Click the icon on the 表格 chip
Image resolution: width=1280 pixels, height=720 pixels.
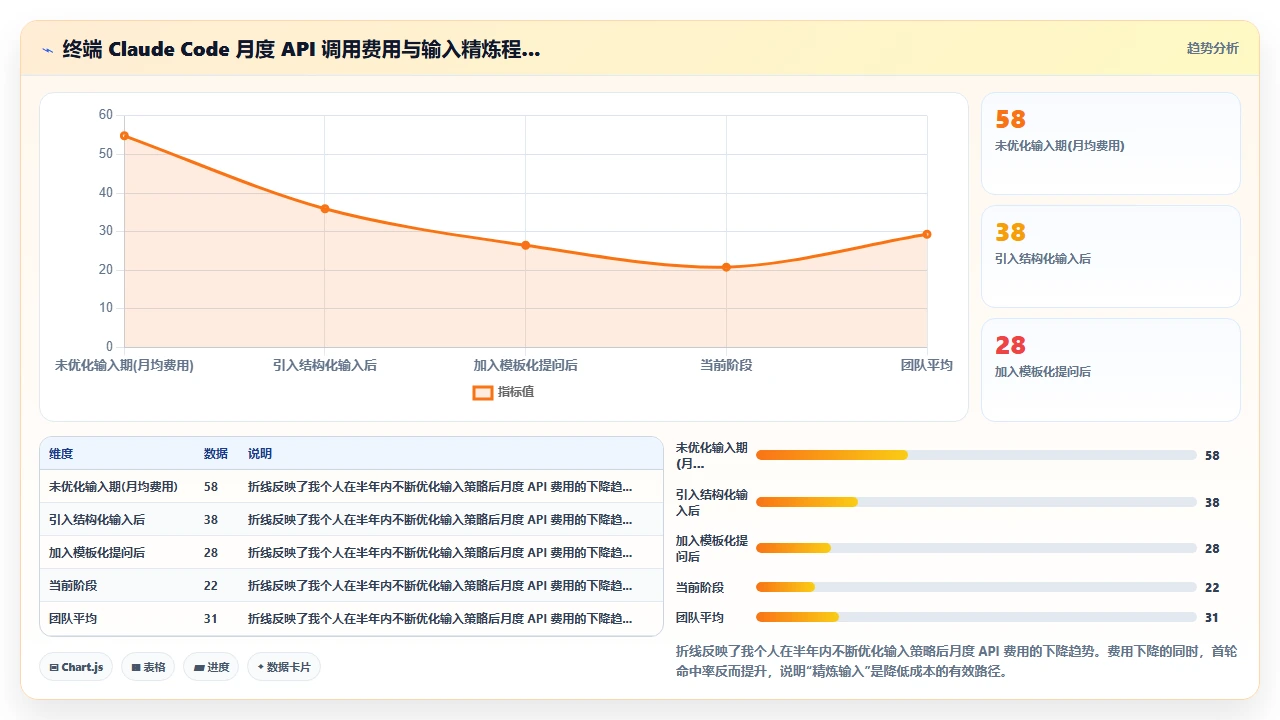tap(136, 667)
